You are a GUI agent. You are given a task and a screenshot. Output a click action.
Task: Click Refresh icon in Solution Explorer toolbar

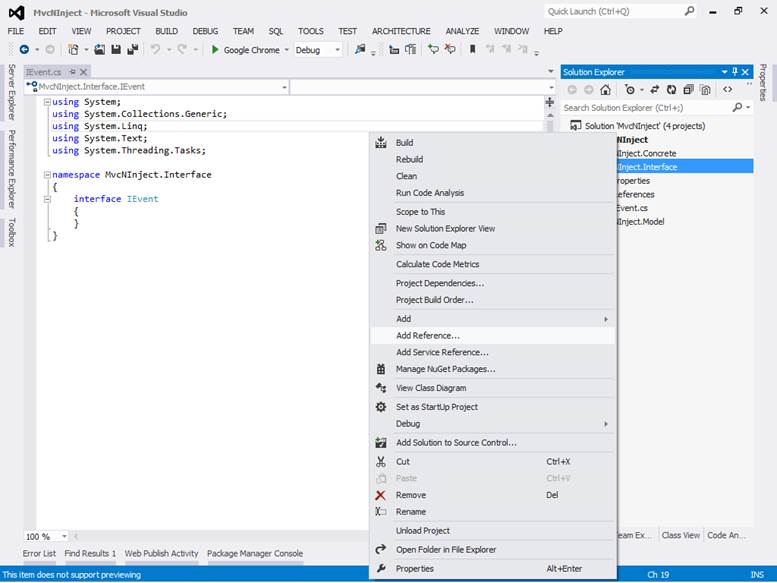(670, 90)
